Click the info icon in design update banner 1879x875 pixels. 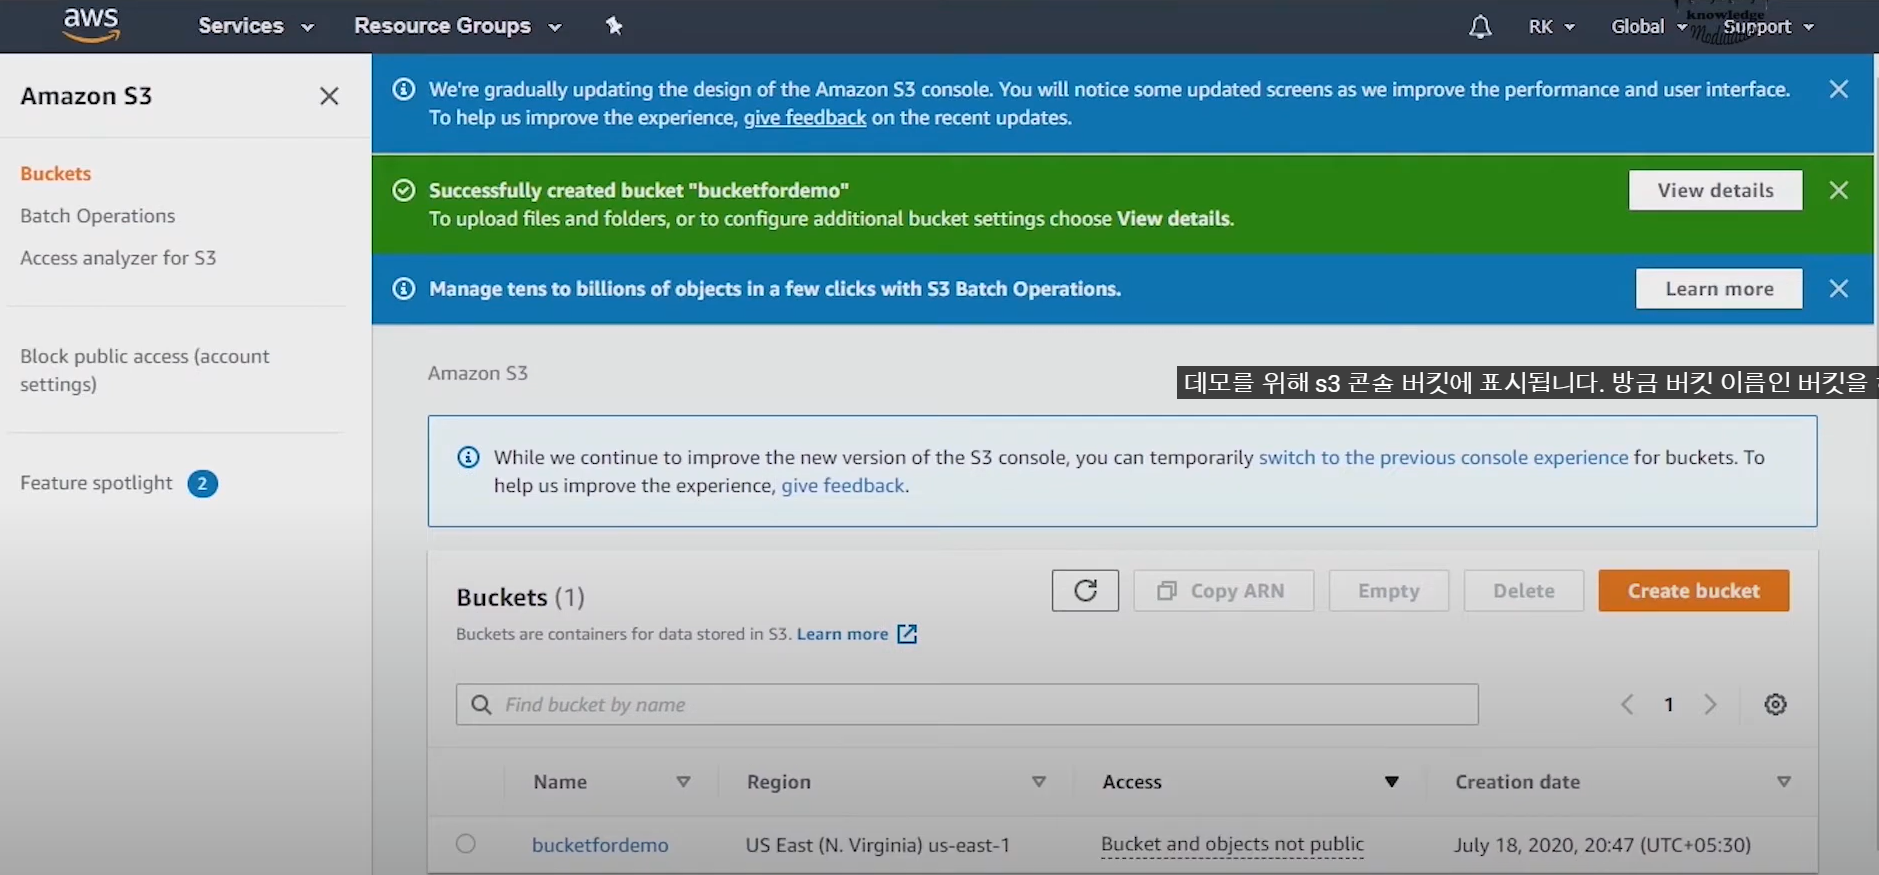[404, 89]
